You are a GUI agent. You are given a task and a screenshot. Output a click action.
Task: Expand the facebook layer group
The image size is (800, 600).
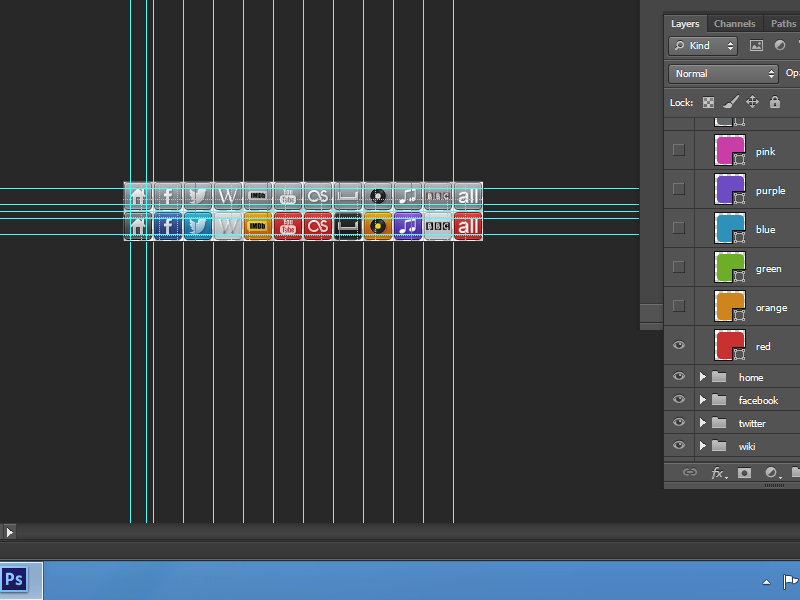pyautogui.click(x=703, y=400)
